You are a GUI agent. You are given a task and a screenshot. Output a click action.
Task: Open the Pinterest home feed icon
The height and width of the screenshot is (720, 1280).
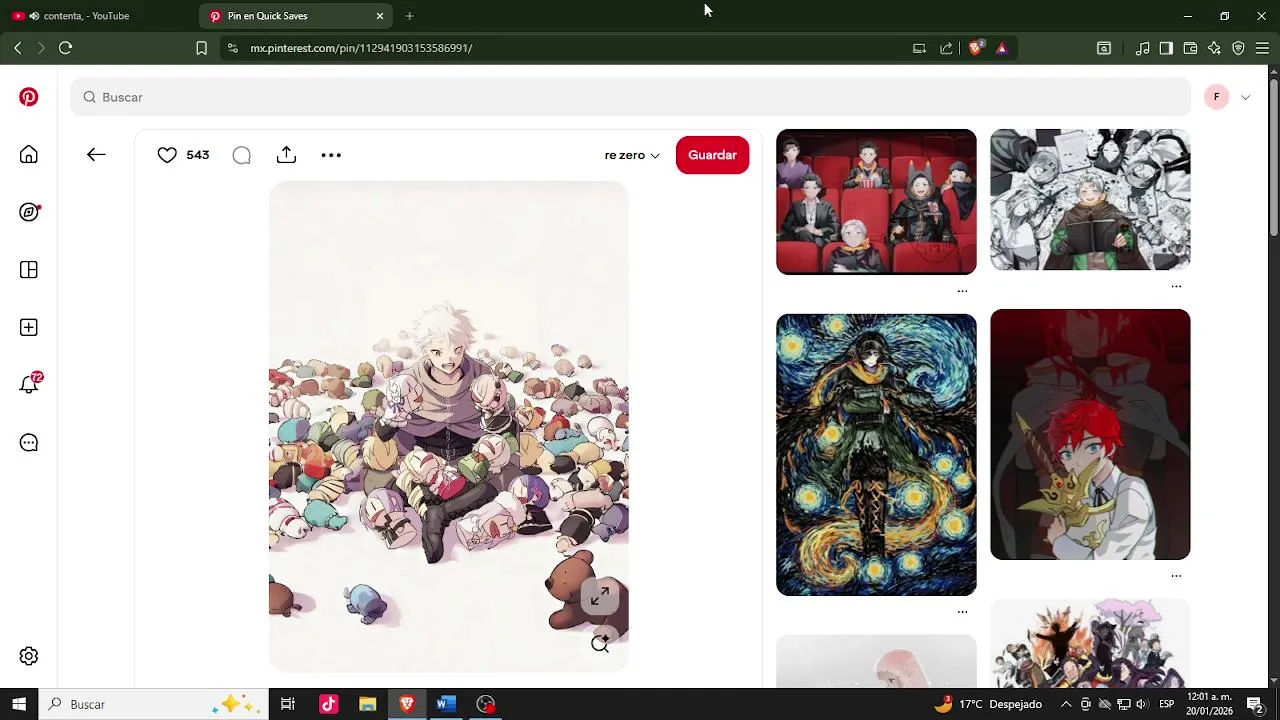(x=29, y=154)
